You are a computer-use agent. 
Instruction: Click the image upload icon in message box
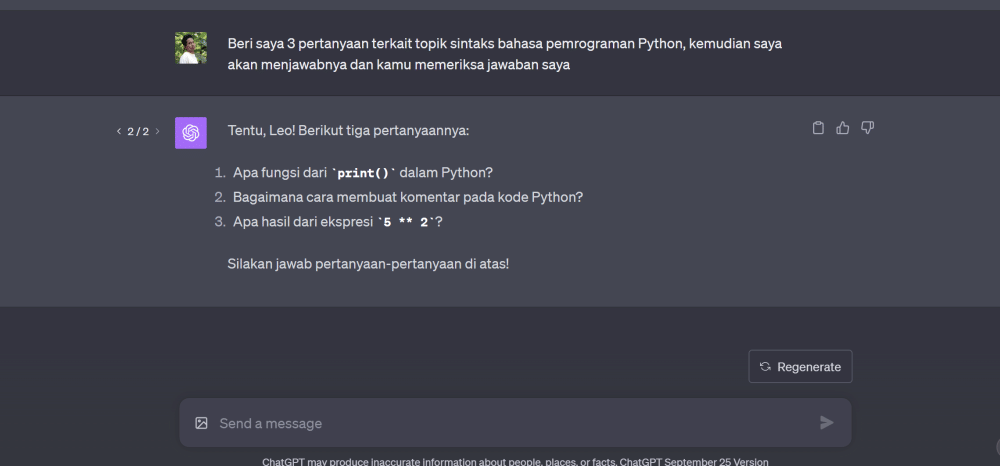click(x=201, y=423)
